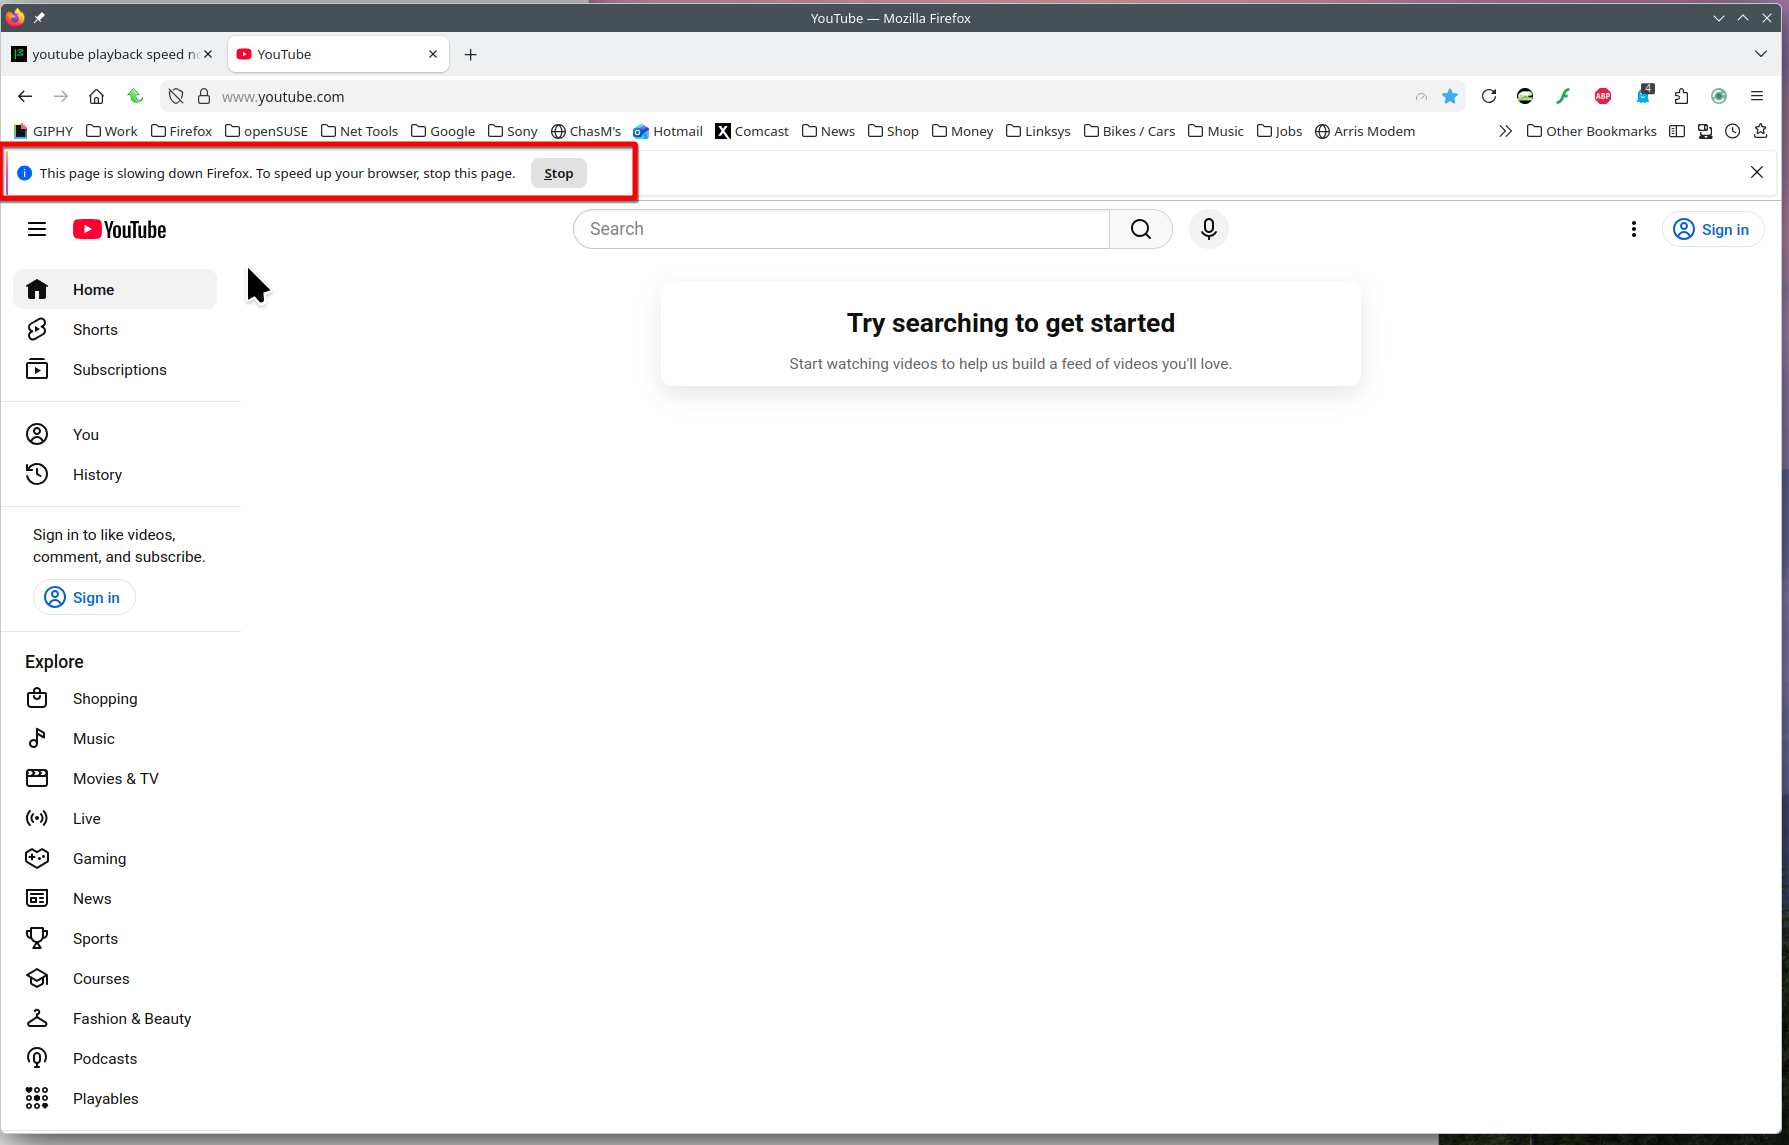Close the youtube playback speed tab

coord(208,54)
